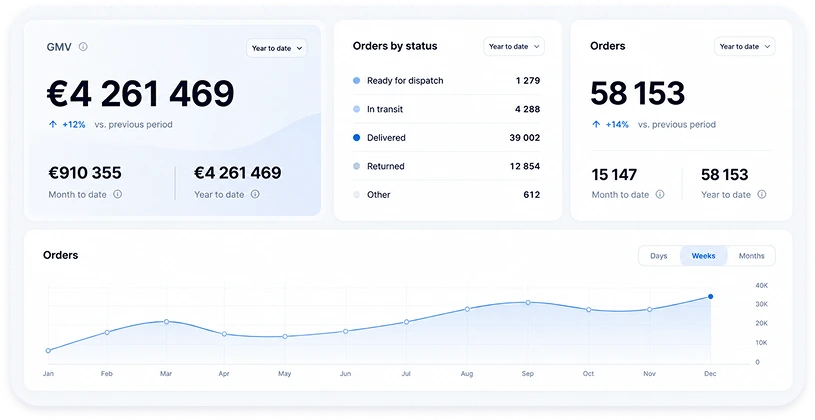Screen dimensions: 815x420
Task: Click the In transit status dot
Action: click(357, 109)
